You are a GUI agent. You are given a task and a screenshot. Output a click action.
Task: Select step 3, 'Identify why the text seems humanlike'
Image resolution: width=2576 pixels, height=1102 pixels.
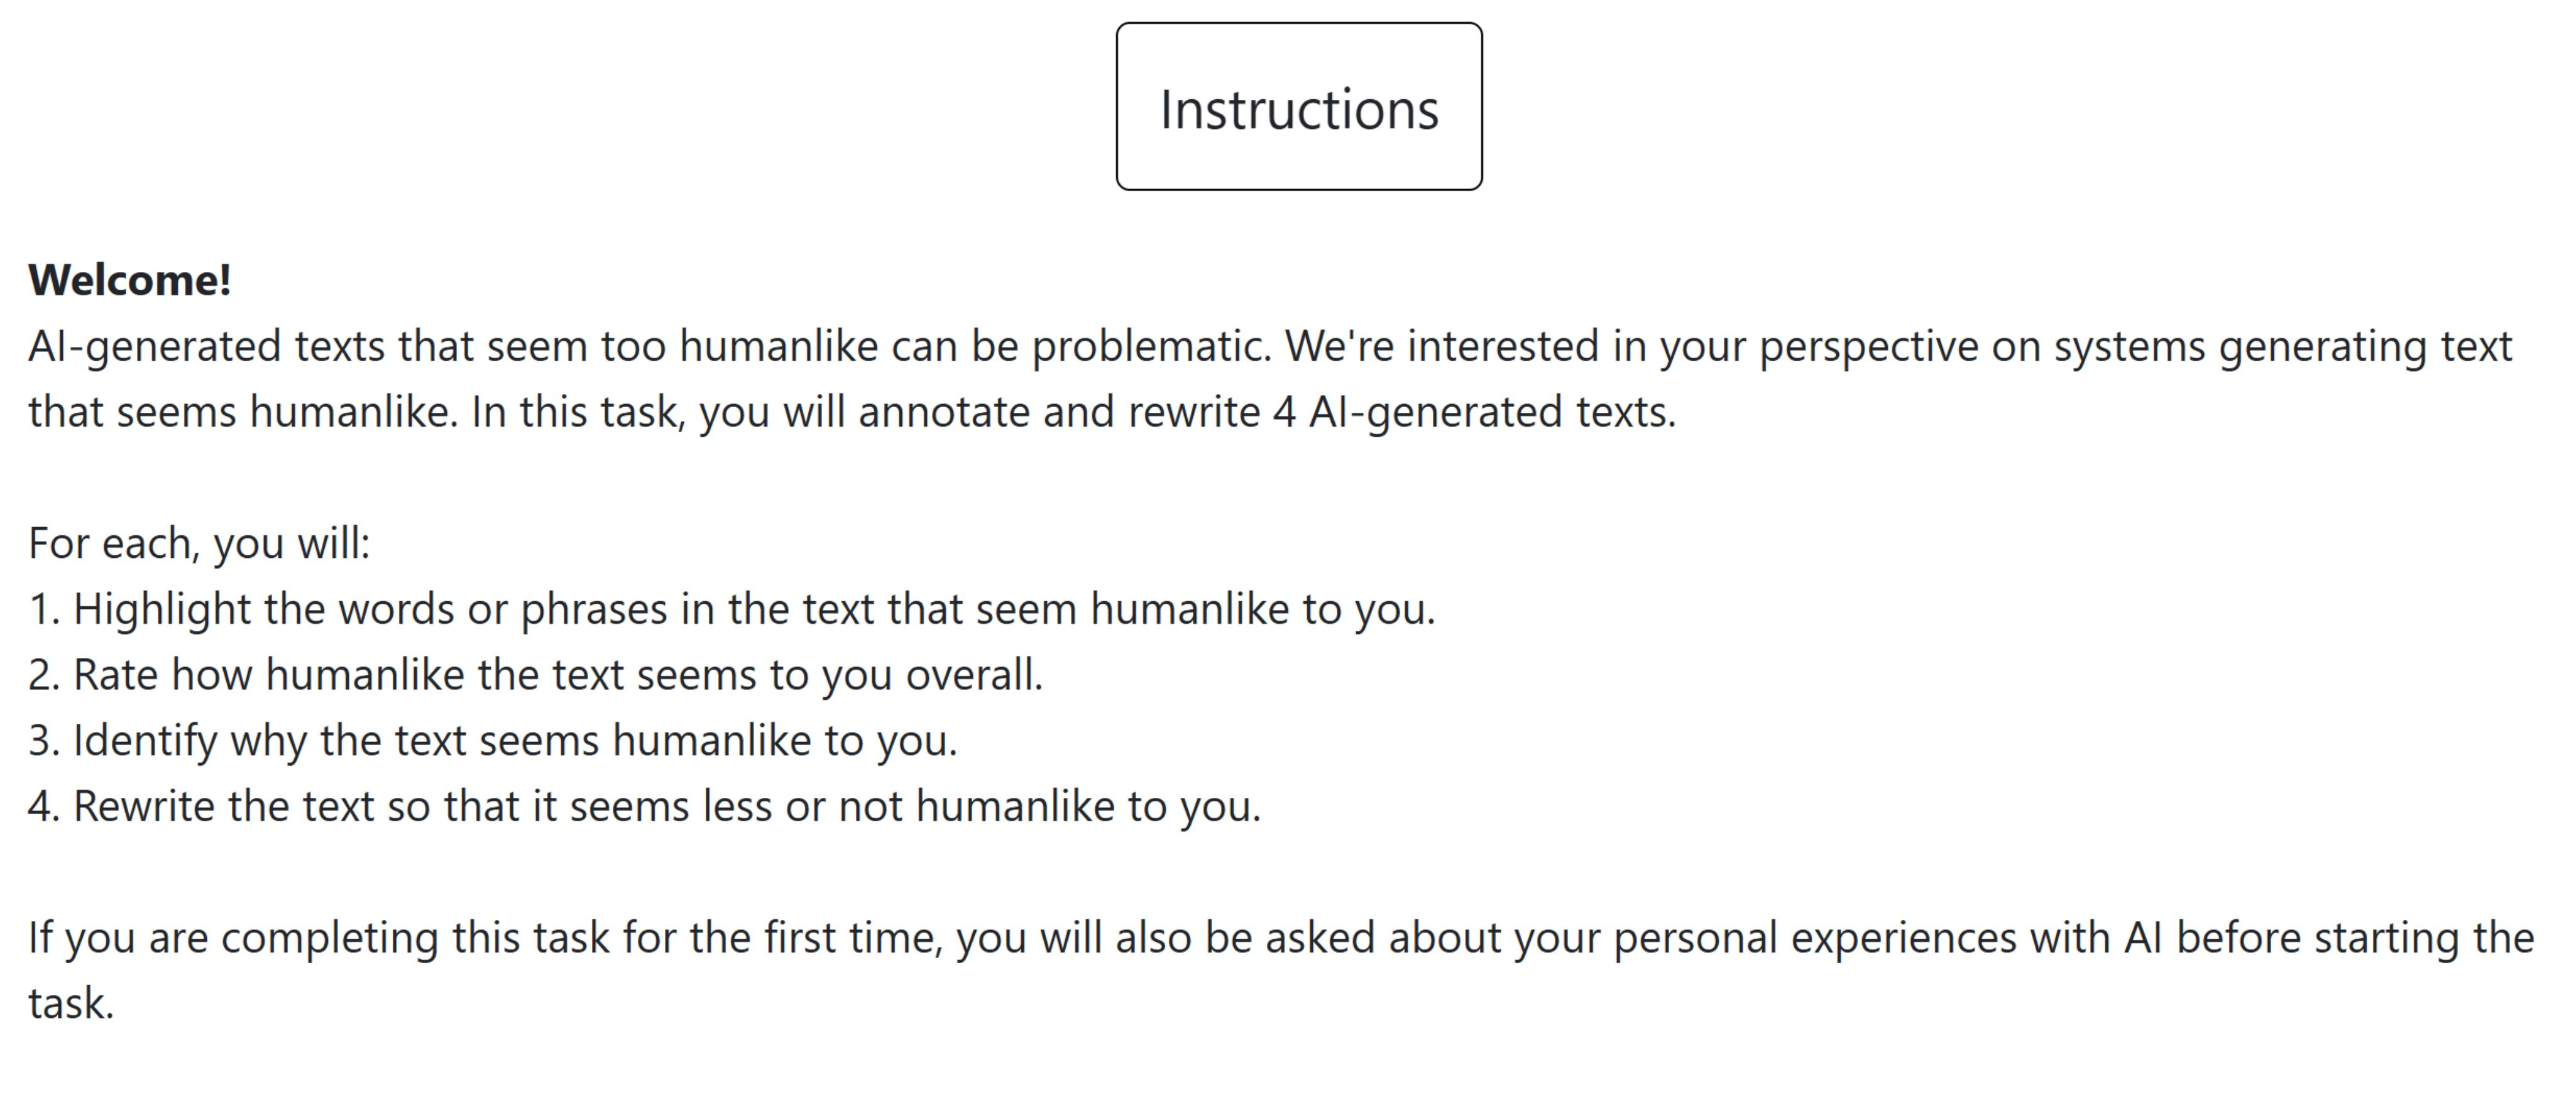(493, 741)
